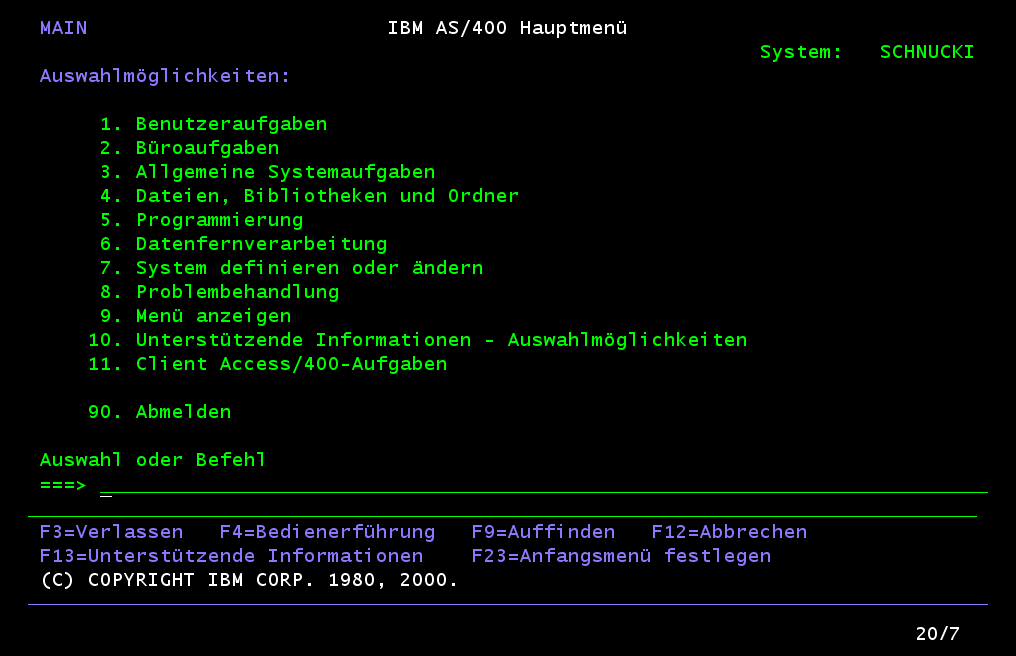Click F3=Verlassen function key label

coord(111,532)
